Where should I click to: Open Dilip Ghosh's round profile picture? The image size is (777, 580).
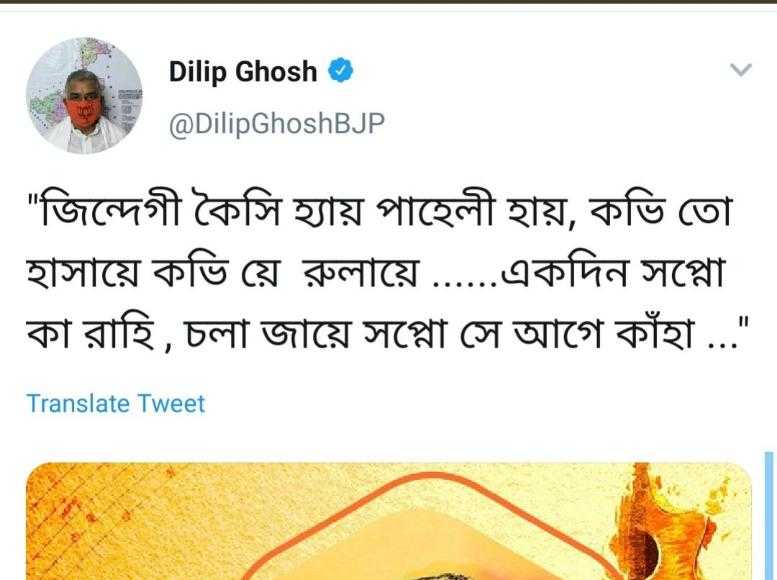(84, 96)
